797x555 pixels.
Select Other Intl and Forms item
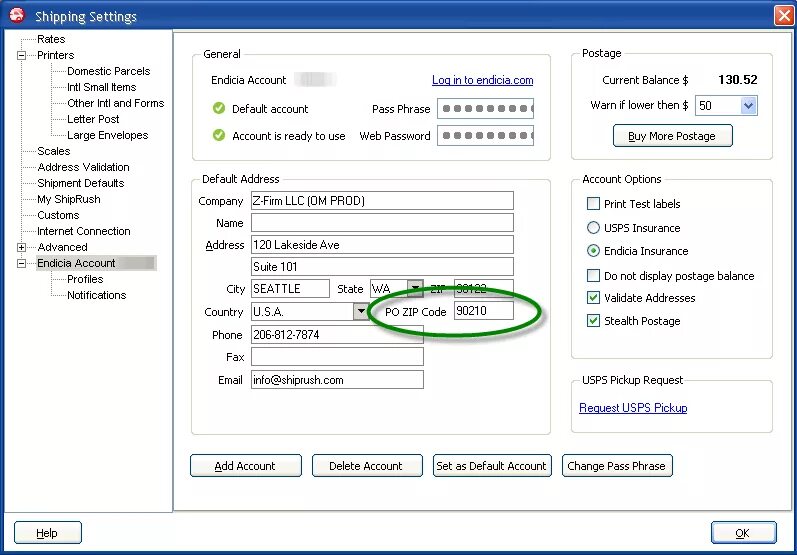(116, 103)
